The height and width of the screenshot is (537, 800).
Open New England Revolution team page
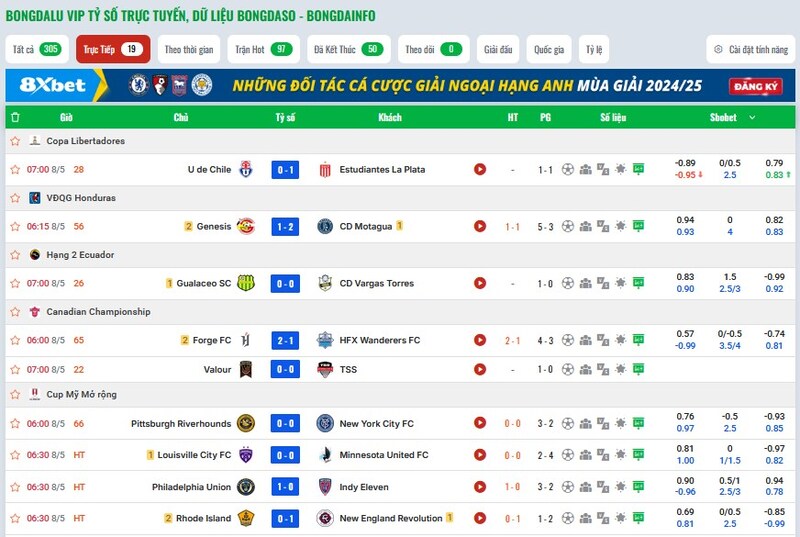(391, 518)
